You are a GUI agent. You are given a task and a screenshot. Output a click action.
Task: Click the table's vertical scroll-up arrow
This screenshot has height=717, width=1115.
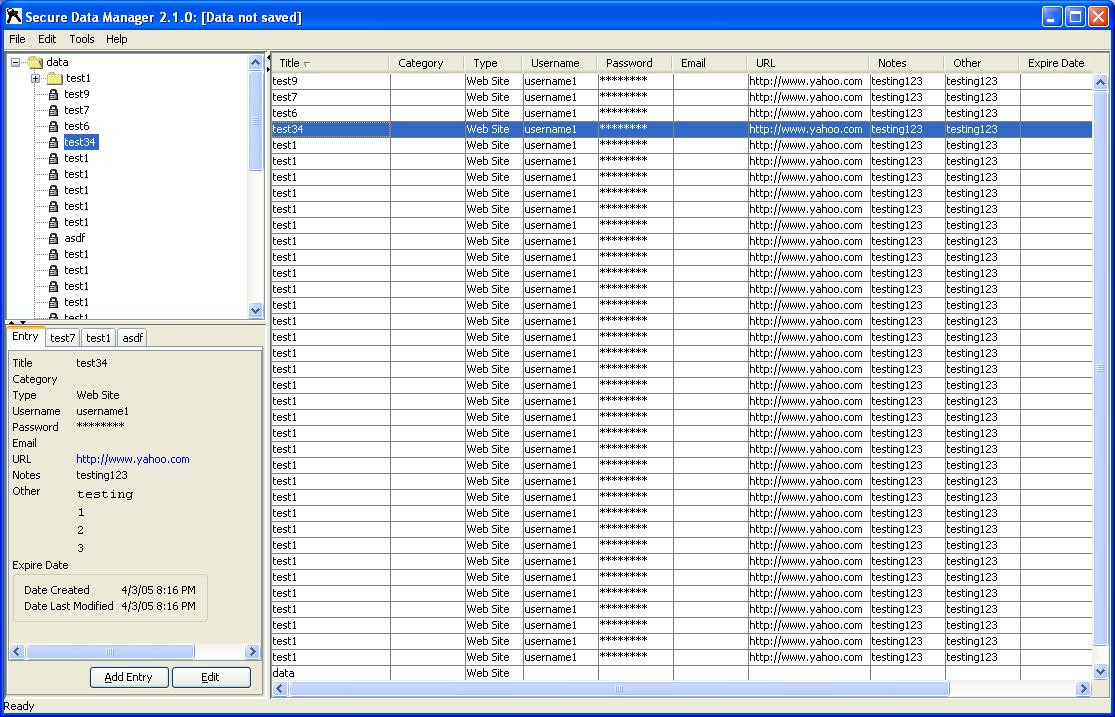click(x=1100, y=83)
